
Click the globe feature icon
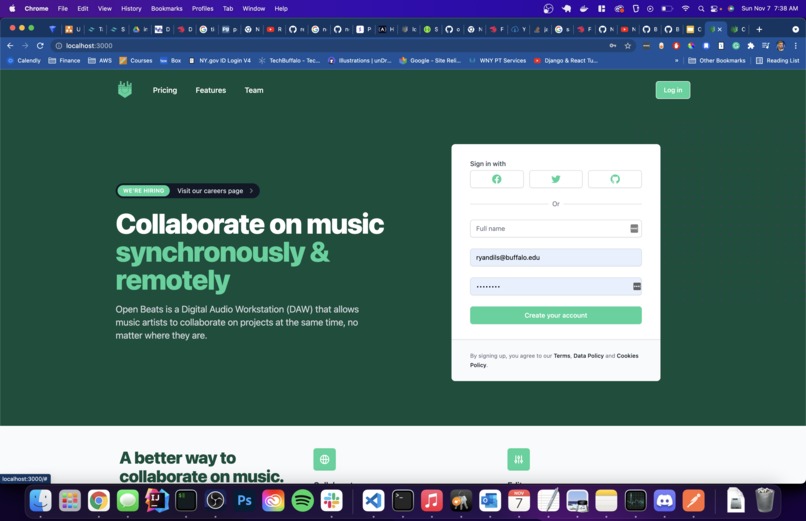pyautogui.click(x=324, y=459)
